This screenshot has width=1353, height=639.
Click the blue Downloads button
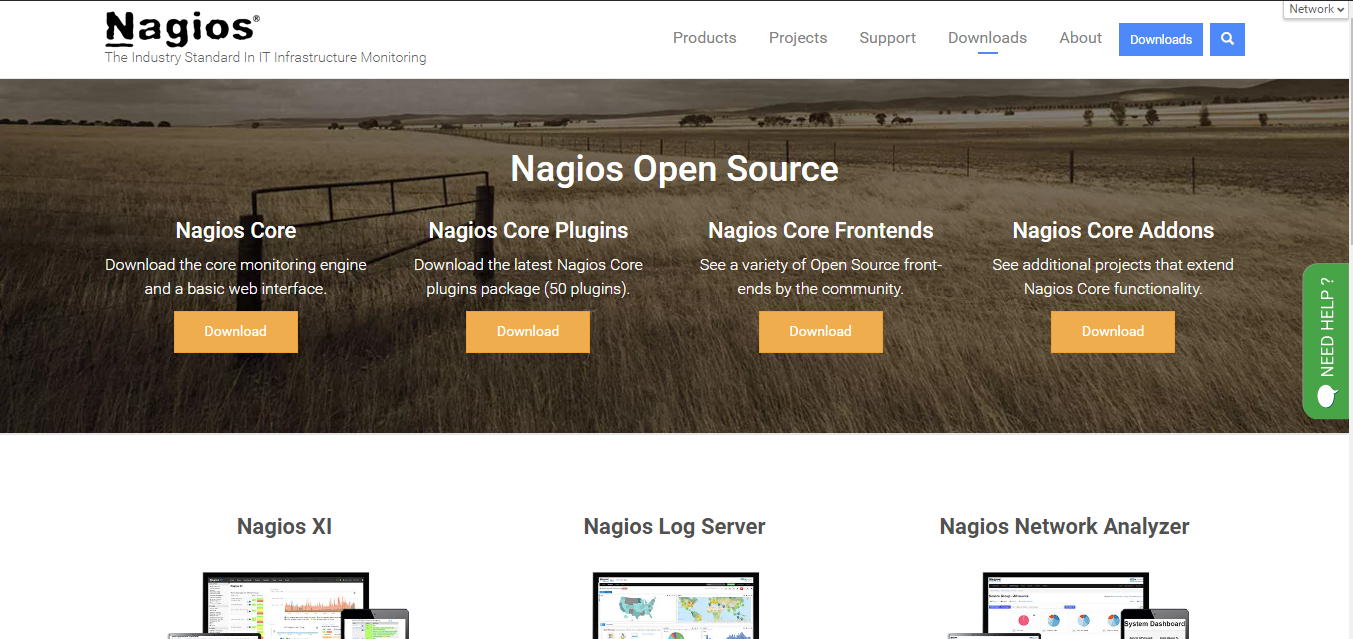[x=1161, y=39]
